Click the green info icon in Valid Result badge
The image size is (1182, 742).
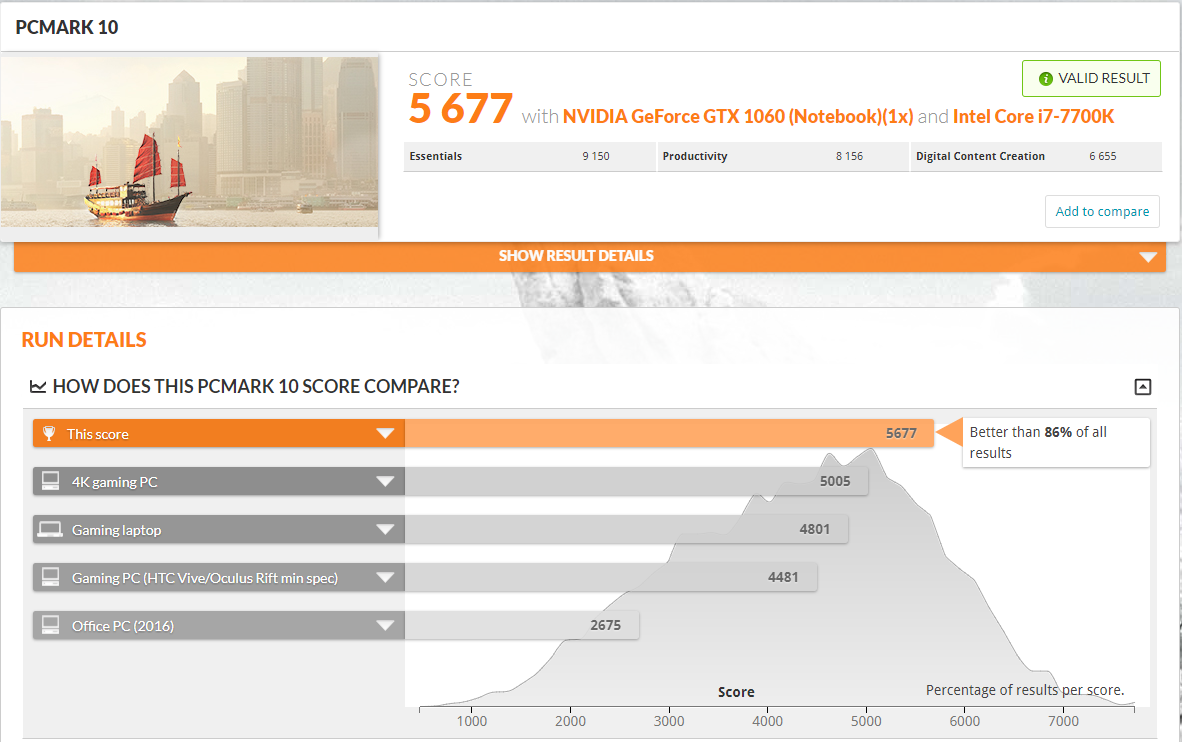pyautogui.click(x=1045, y=78)
